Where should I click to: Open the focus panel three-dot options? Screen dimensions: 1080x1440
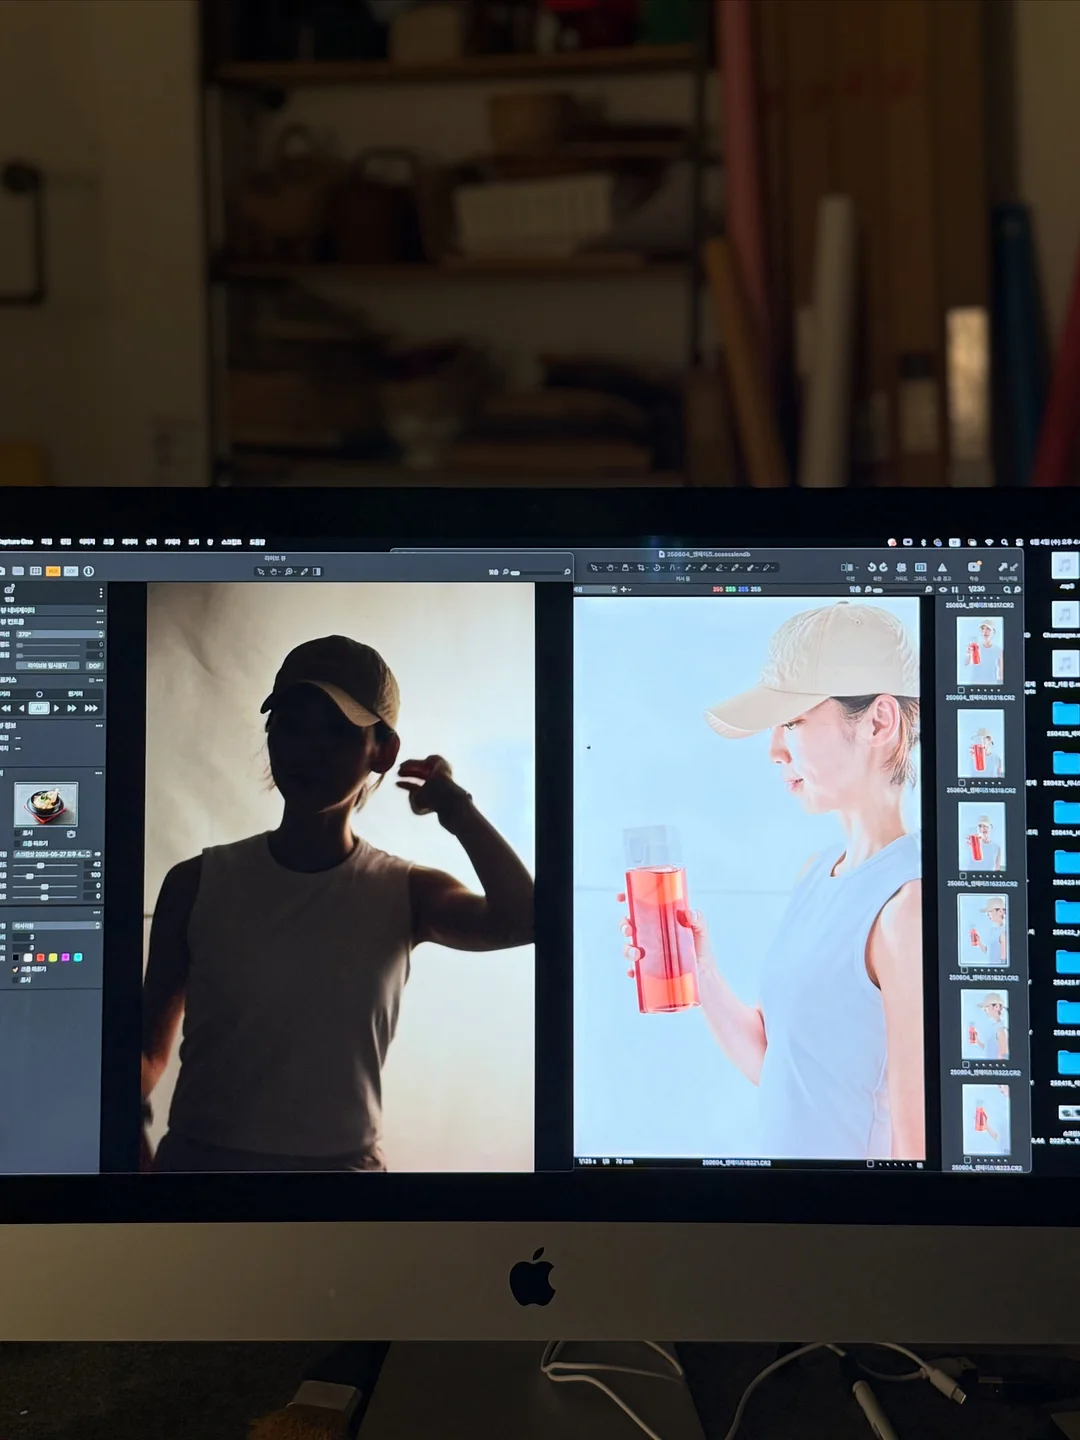[100, 680]
